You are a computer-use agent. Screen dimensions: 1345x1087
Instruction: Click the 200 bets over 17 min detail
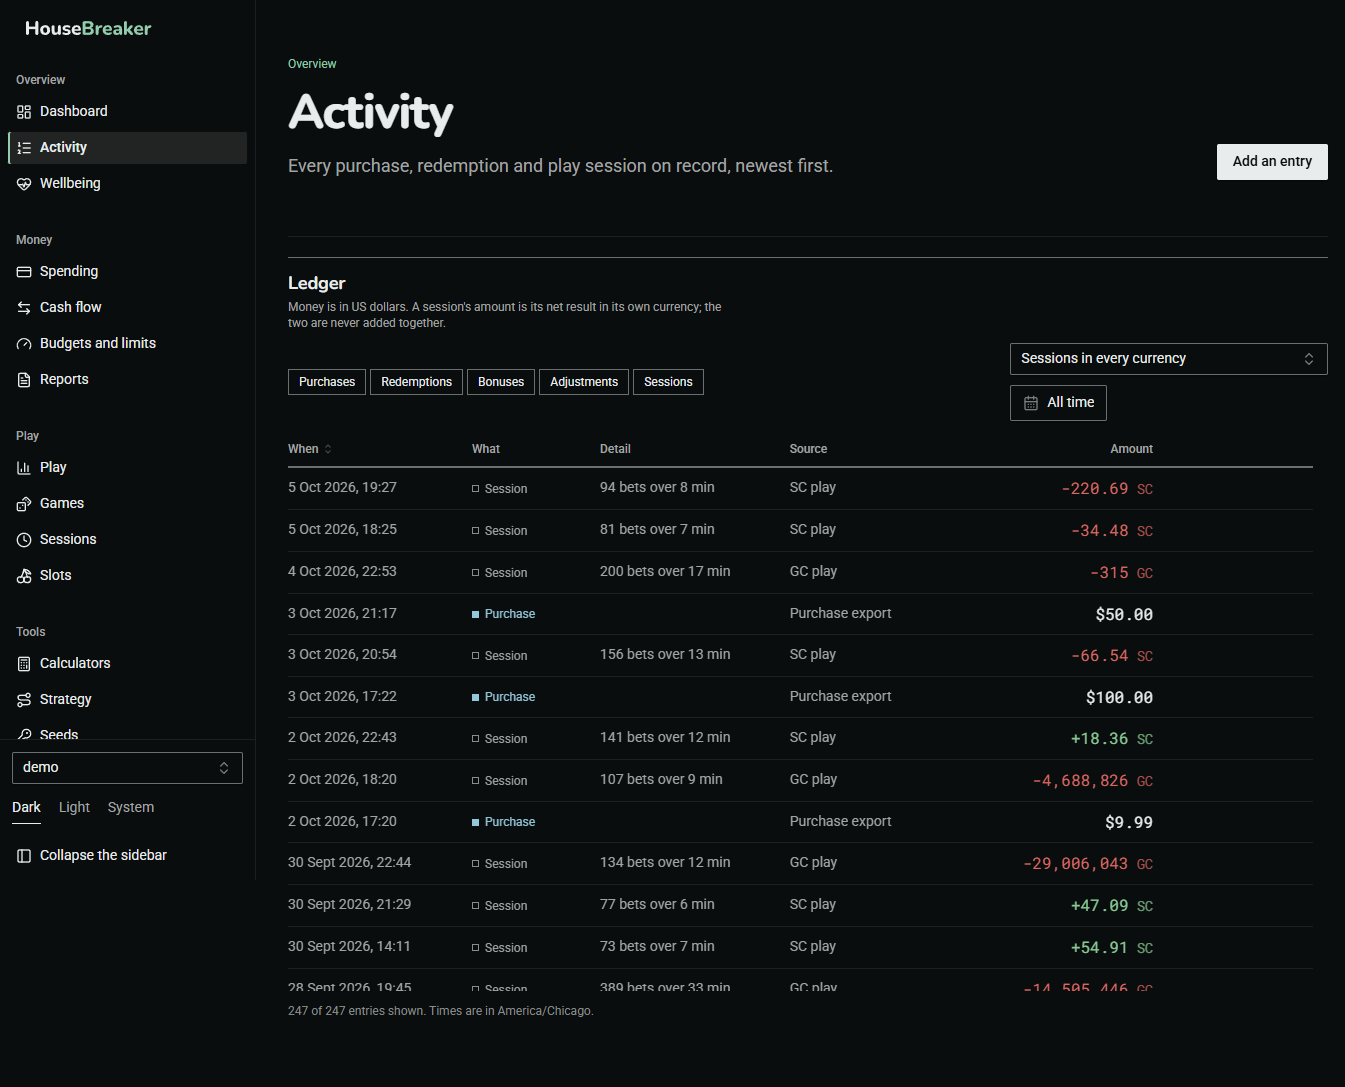tap(665, 571)
